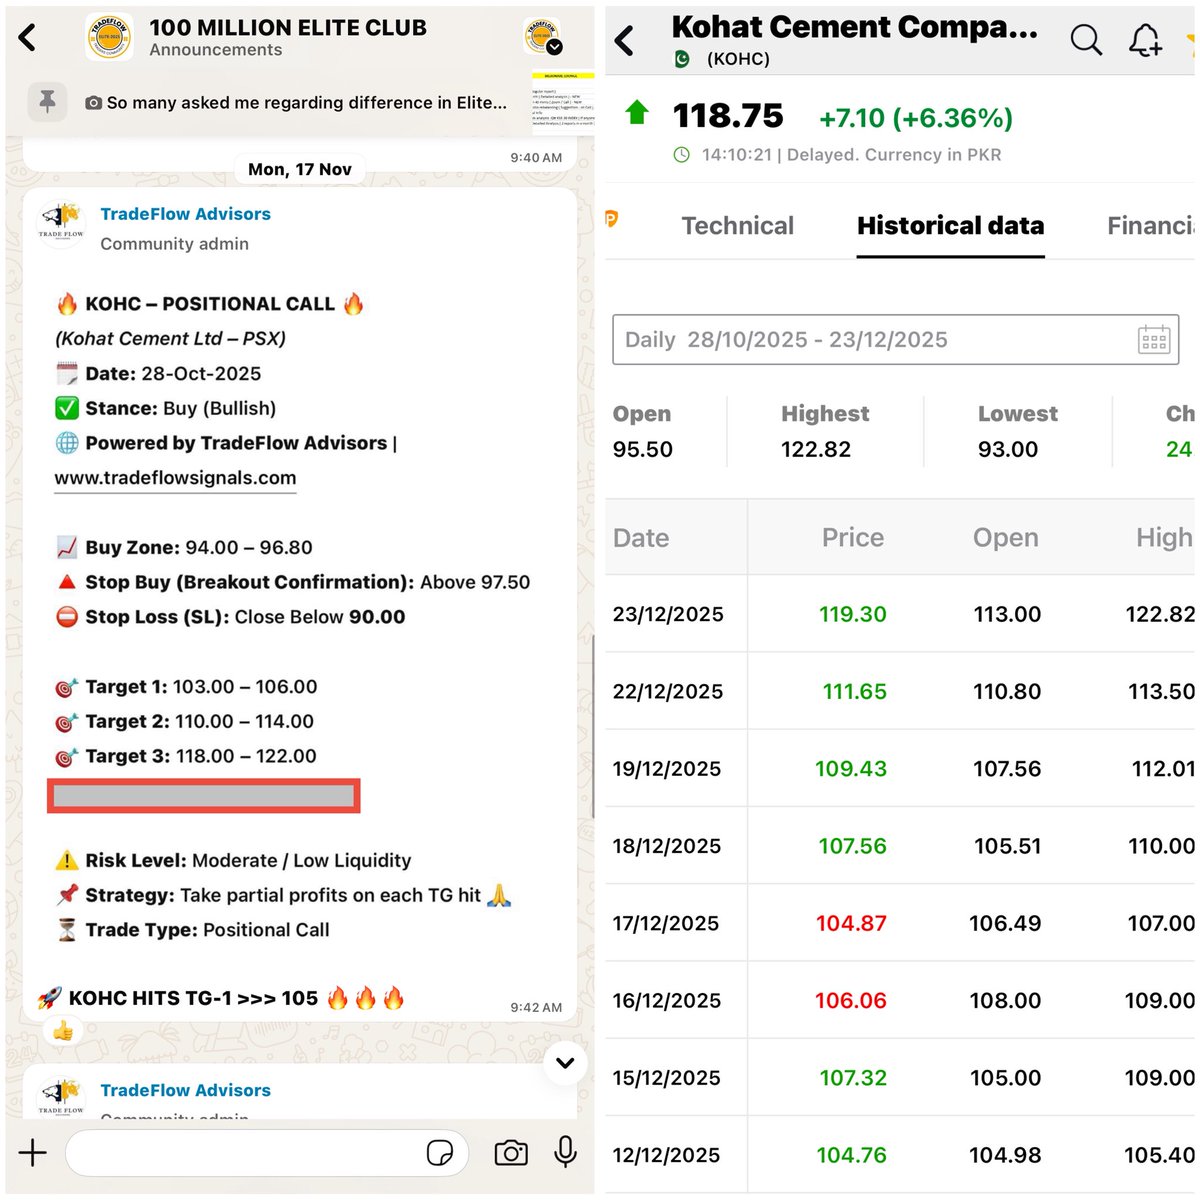Select the 15/12/2025 row date
1200x1200 pixels.
point(667,1078)
